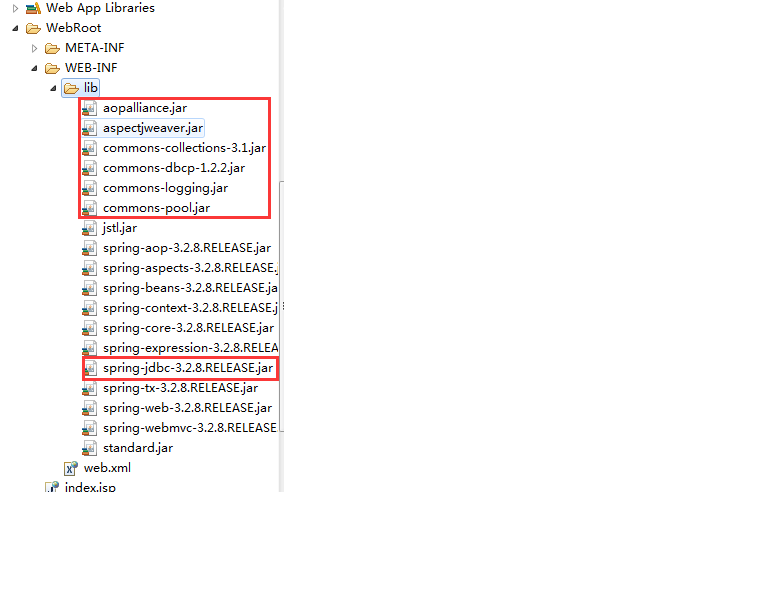
Task: Collapse the WebRoot folder arrow
Action: pyautogui.click(x=15, y=28)
